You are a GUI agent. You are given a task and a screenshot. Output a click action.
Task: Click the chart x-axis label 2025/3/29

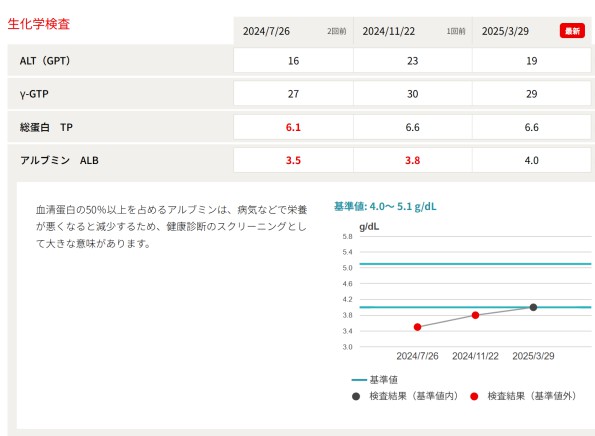tap(533, 356)
